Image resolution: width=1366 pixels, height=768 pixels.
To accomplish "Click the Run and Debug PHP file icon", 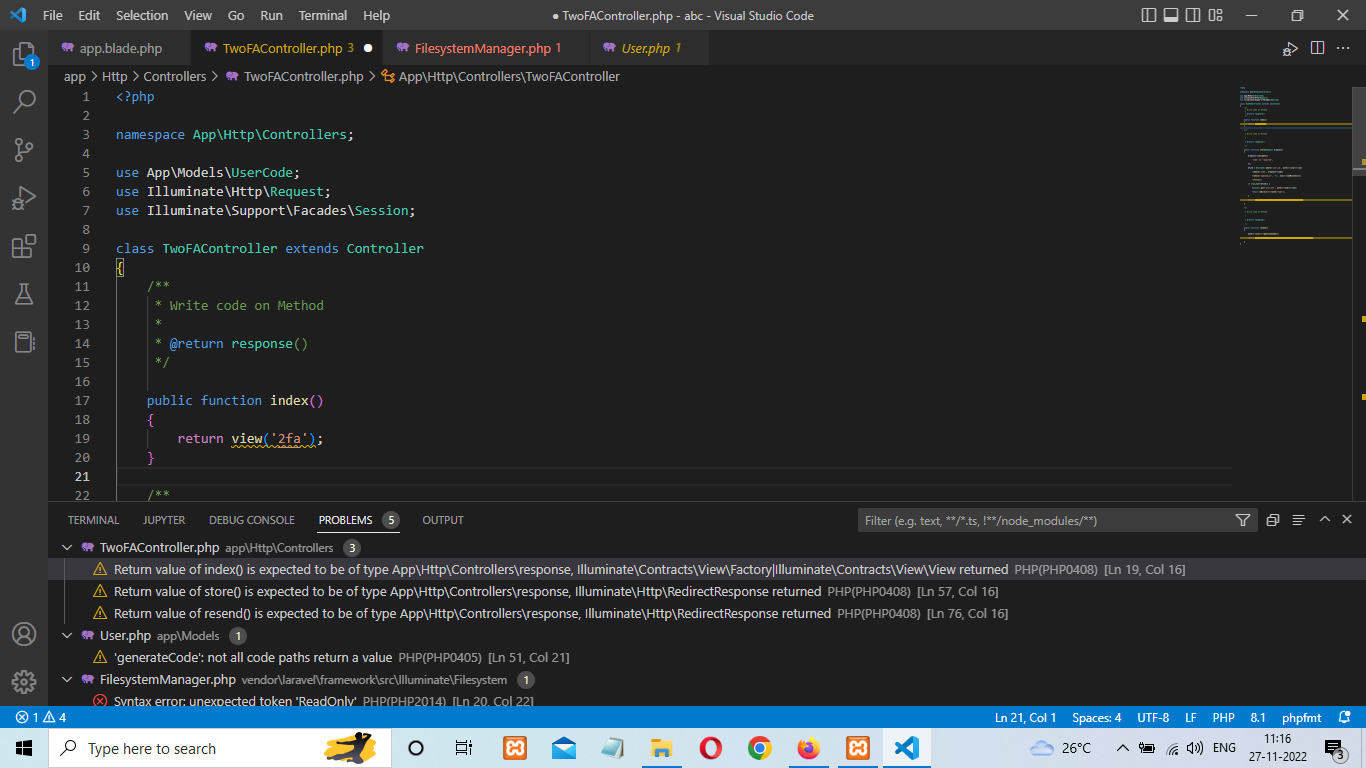I will (1291, 48).
